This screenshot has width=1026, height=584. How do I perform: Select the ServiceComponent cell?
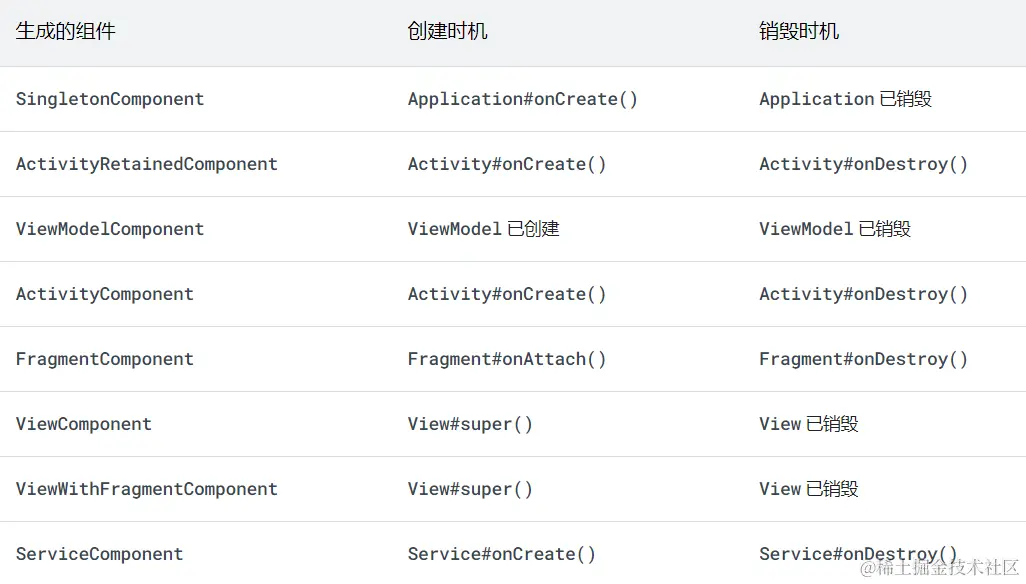(x=100, y=554)
